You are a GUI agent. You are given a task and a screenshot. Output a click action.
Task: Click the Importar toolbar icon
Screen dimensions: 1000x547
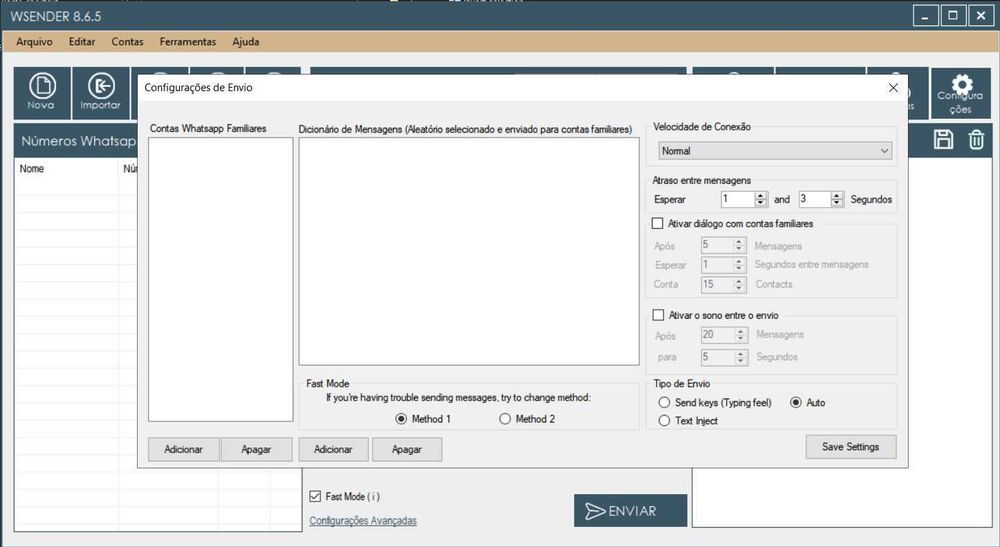click(x=100, y=93)
